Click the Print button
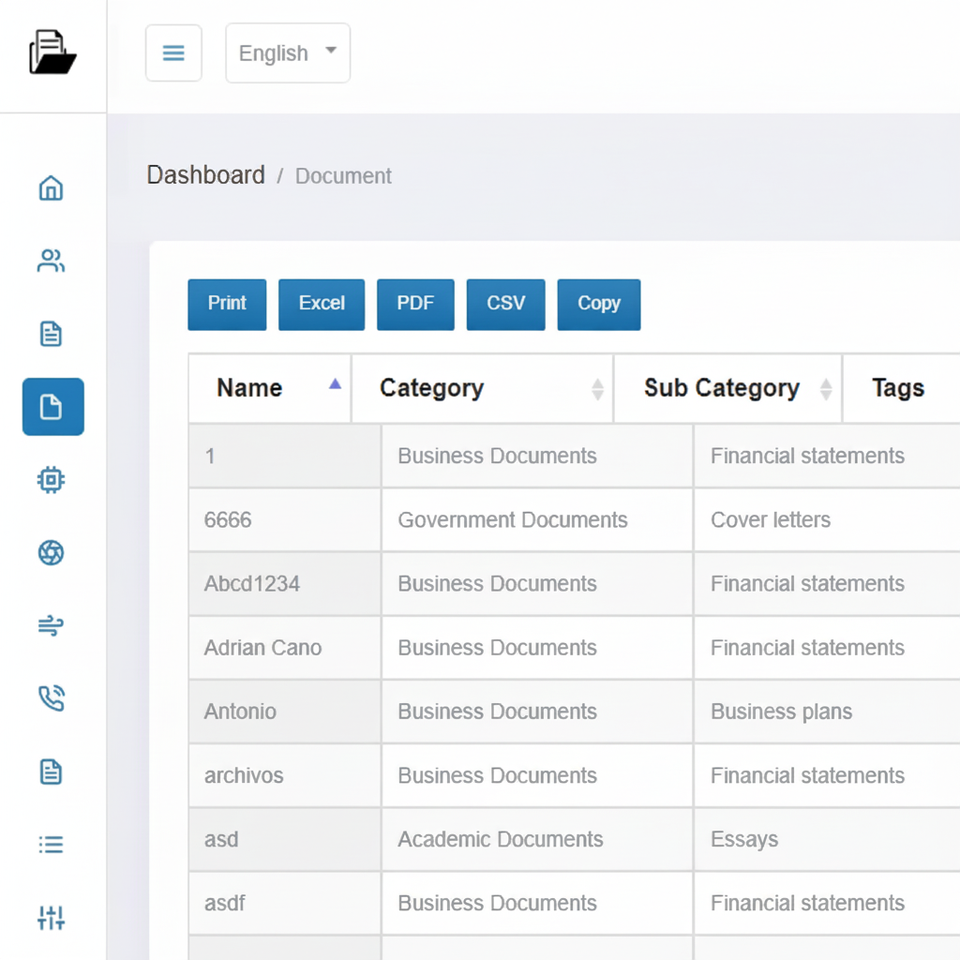The width and height of the screenshot is (960, 960). [227, 304]
